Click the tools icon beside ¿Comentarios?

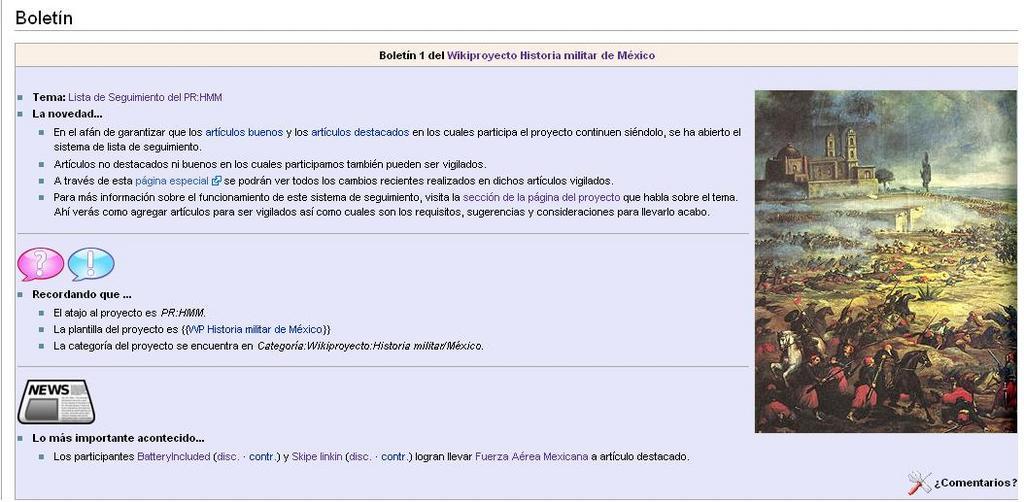pos(918,483)
